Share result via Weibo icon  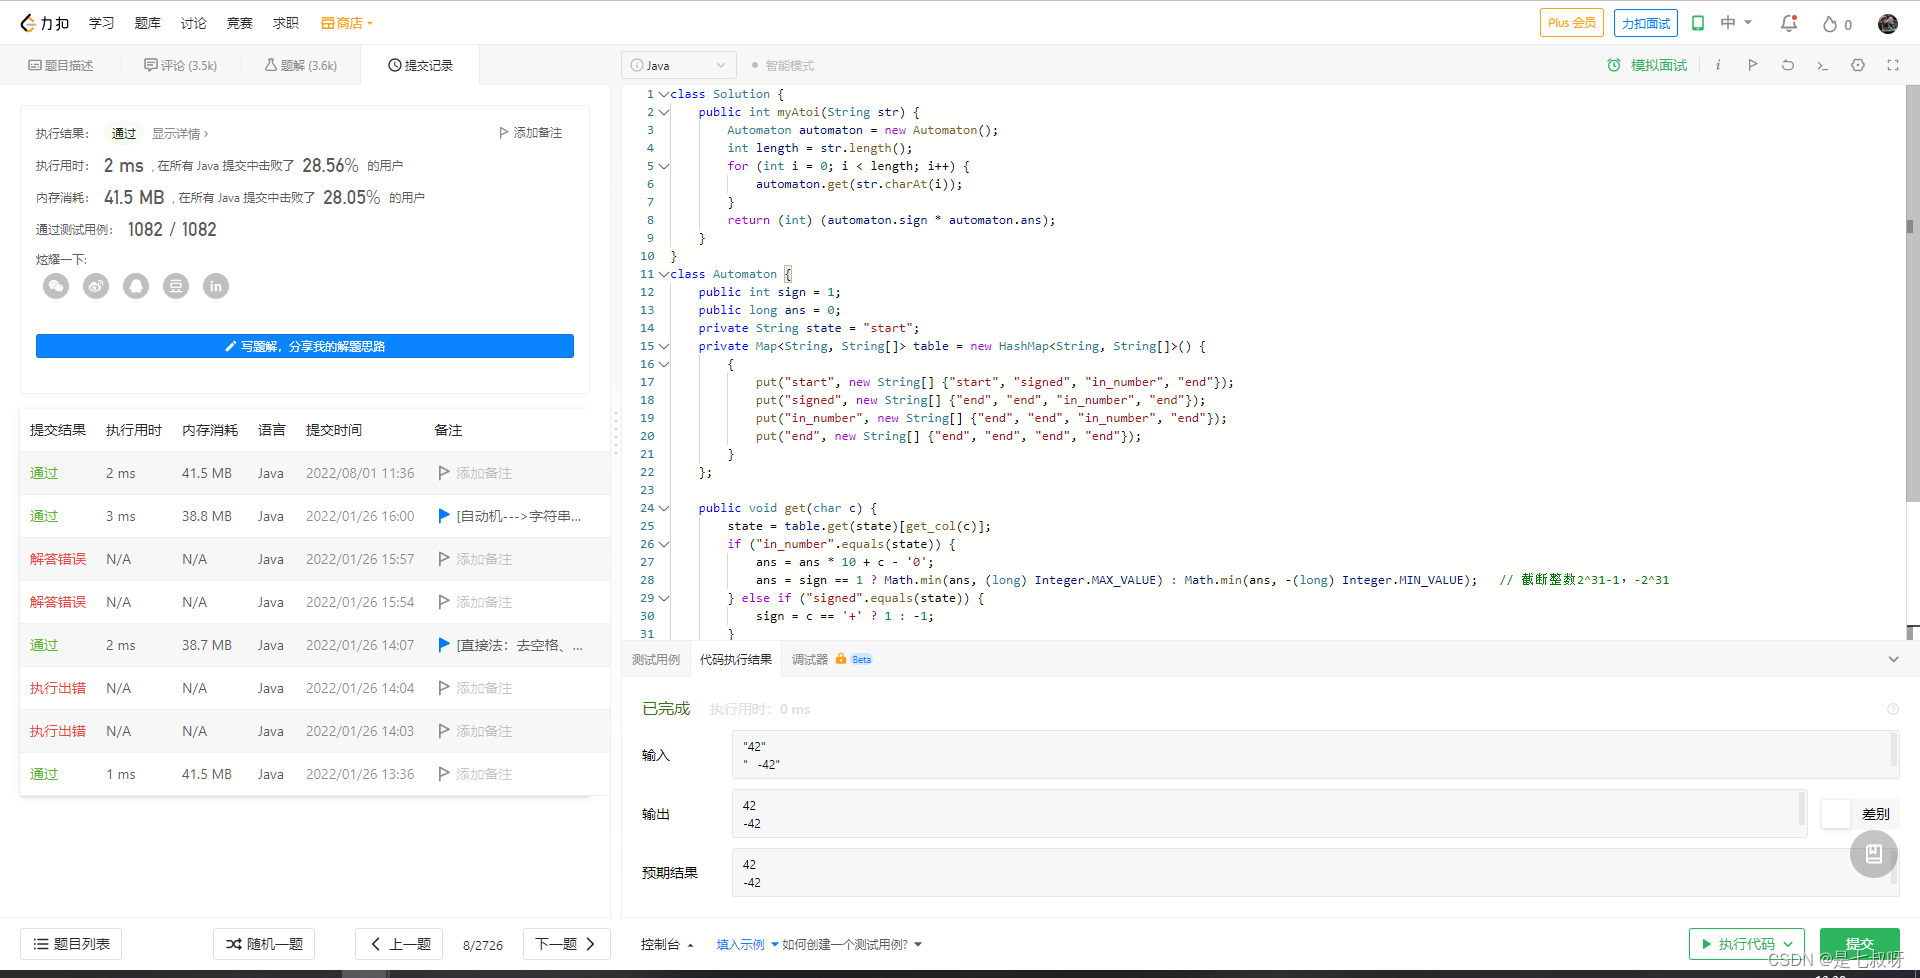coord(96,286)
